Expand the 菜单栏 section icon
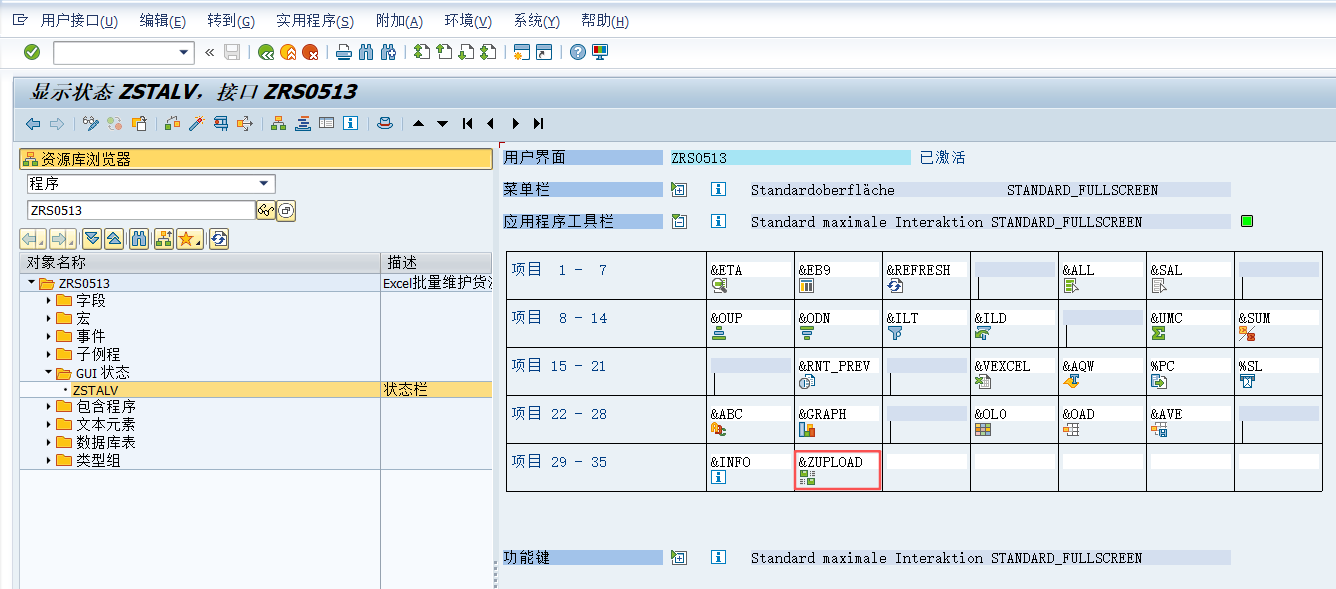The height and width of the screenshot is (589, 1336). point(679,190)
